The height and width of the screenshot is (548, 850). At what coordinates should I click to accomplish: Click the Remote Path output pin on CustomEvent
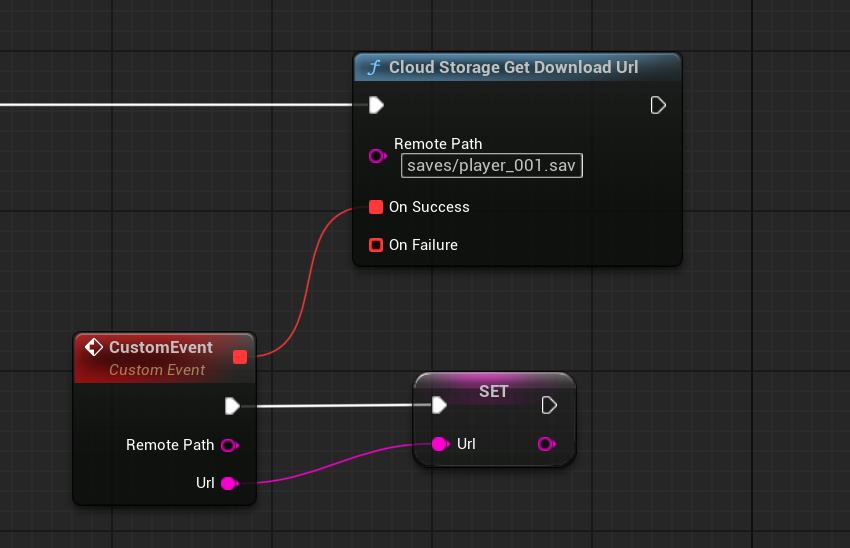229,445
